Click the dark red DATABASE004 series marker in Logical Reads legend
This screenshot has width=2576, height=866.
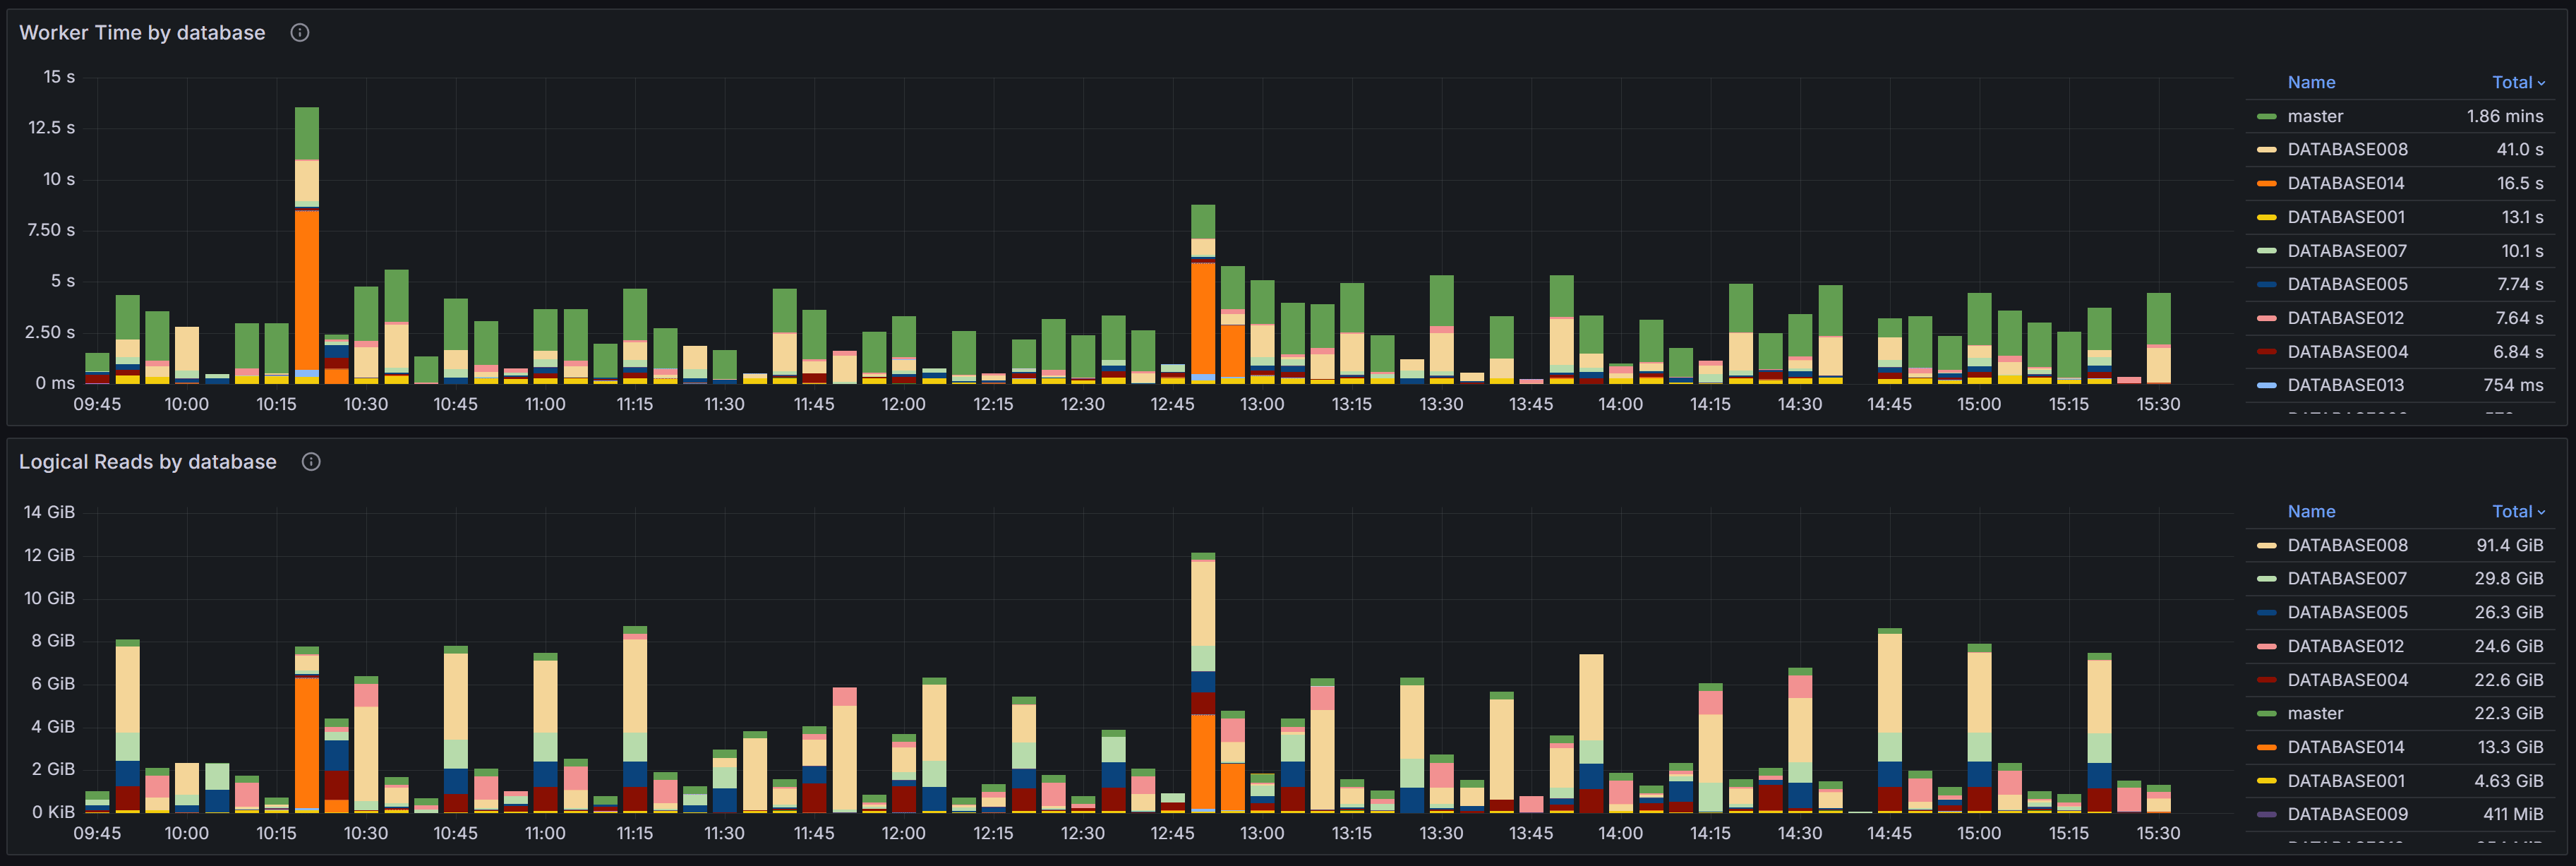point(2271,679)
